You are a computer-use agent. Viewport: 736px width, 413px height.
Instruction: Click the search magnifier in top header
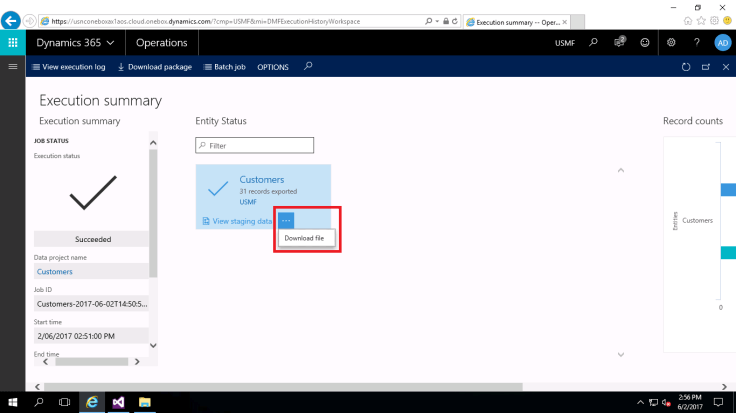pos(593,43)
